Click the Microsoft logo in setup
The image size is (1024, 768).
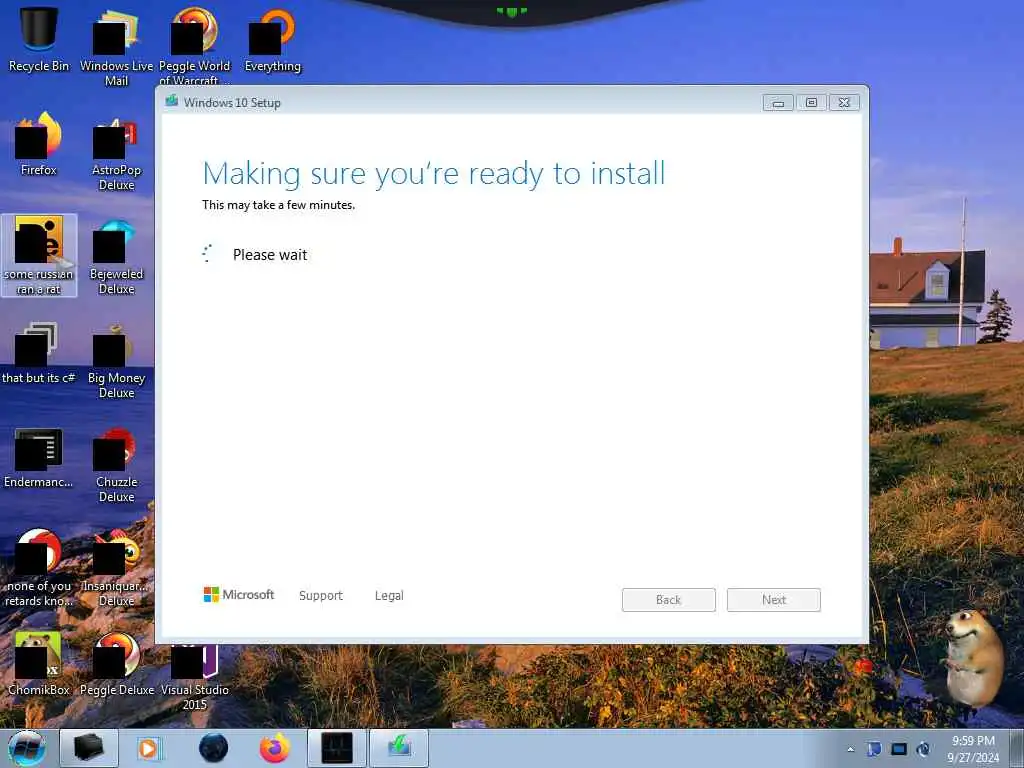(x=239, y=594)
